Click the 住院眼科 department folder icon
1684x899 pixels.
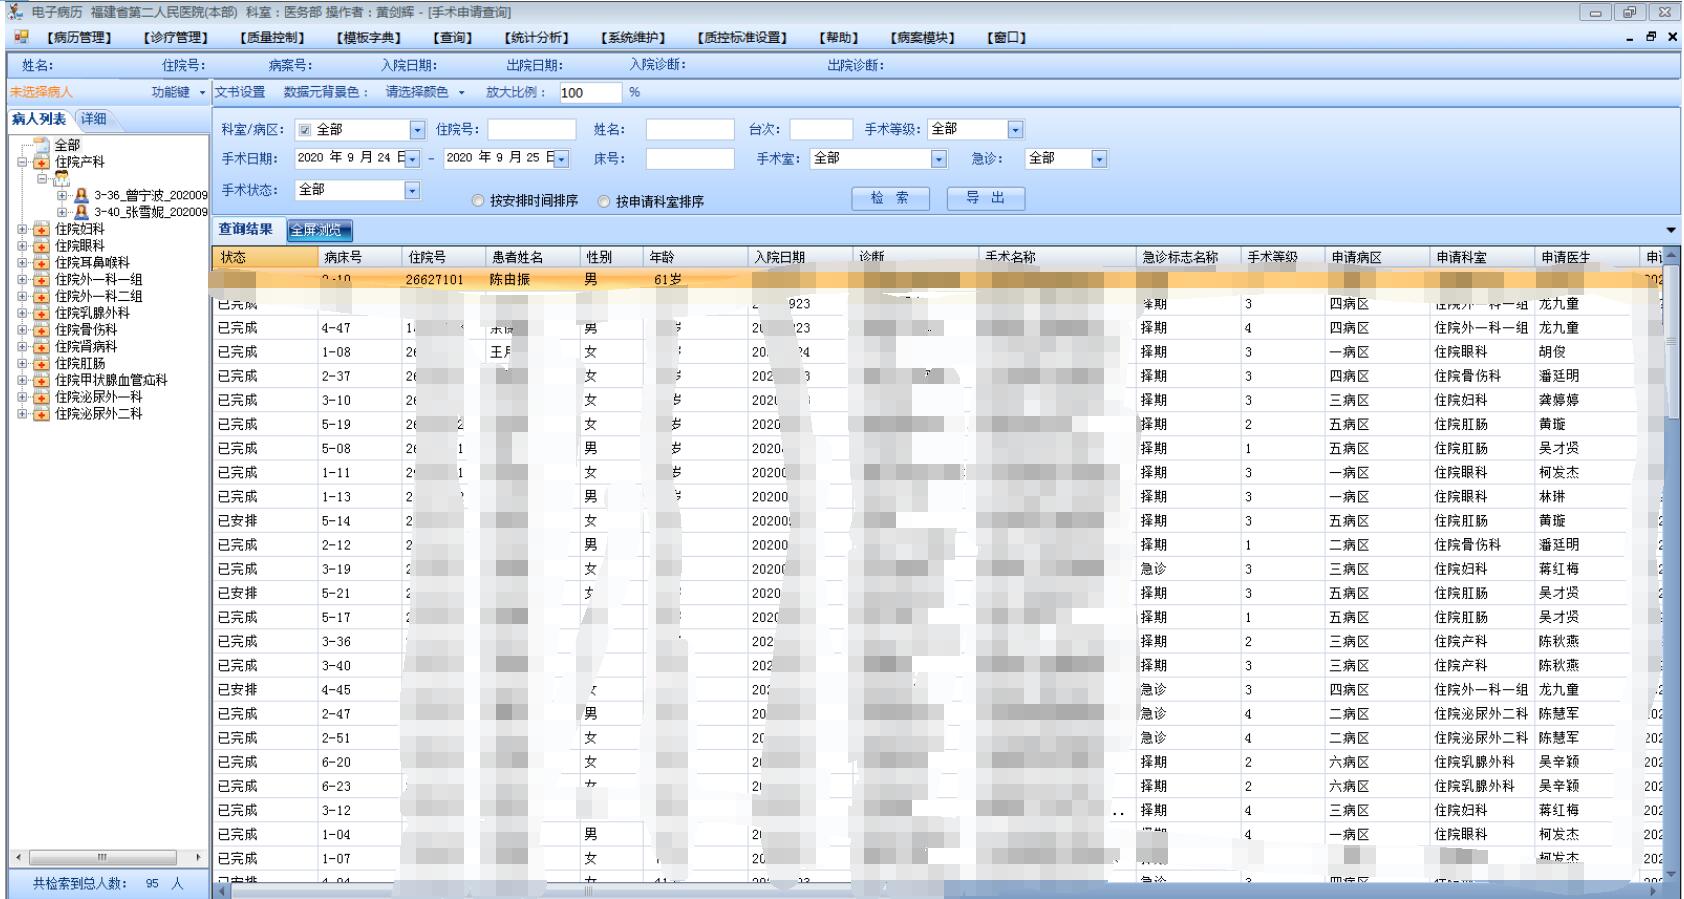(x=41, y=246)
